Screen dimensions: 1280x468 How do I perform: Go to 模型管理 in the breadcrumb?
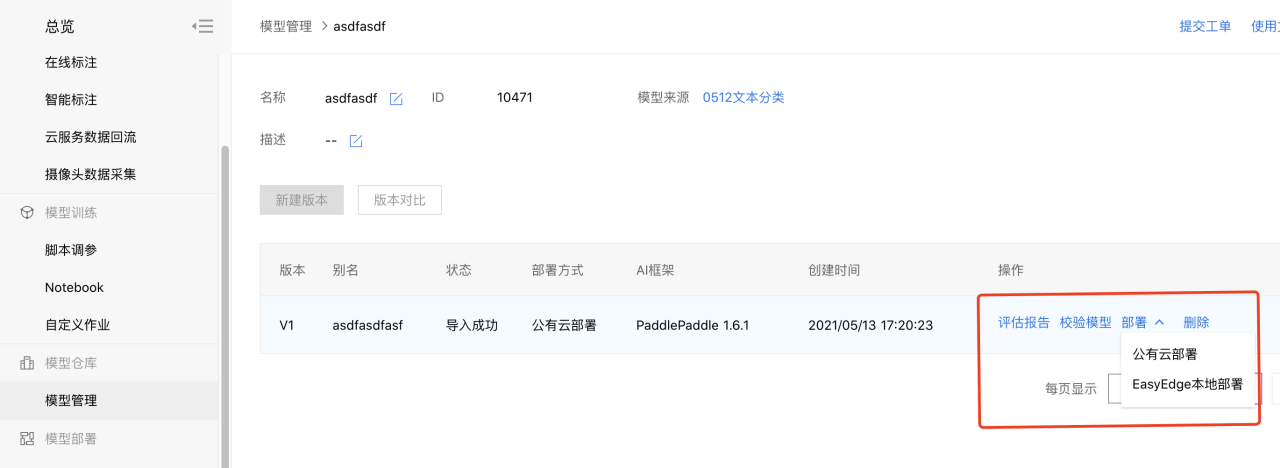click(286, 26)
